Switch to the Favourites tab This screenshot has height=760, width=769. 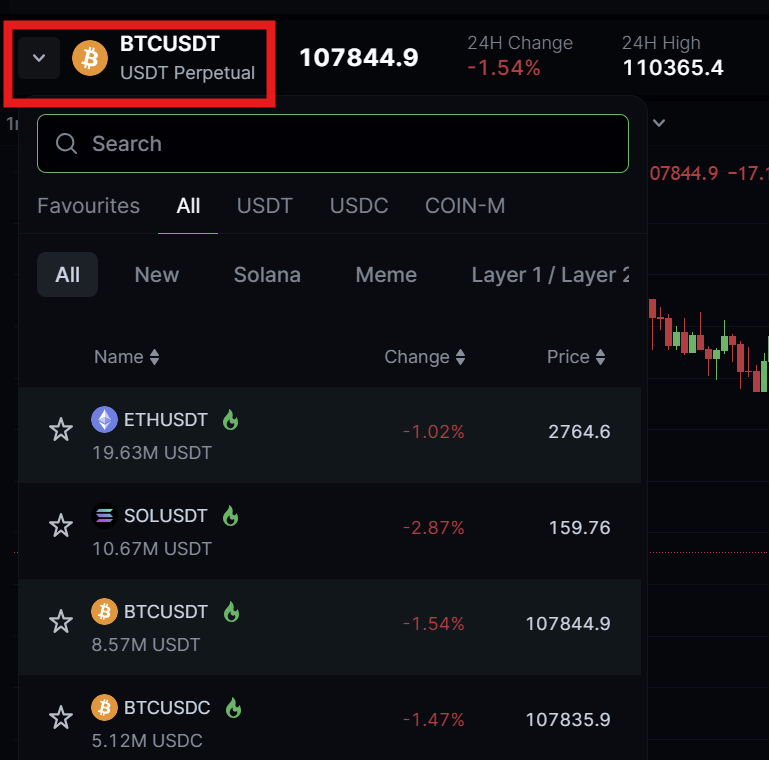coord(88,206)
